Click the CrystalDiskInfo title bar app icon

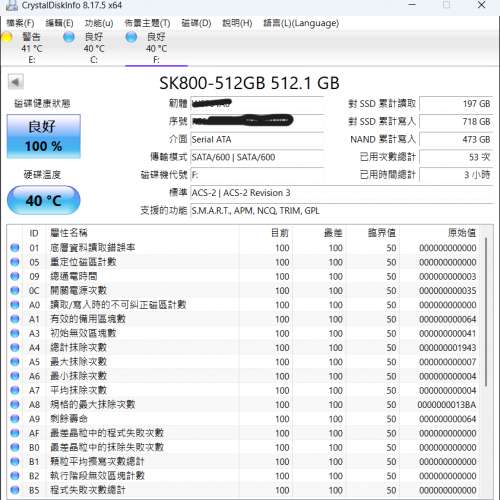coord(12,5)
